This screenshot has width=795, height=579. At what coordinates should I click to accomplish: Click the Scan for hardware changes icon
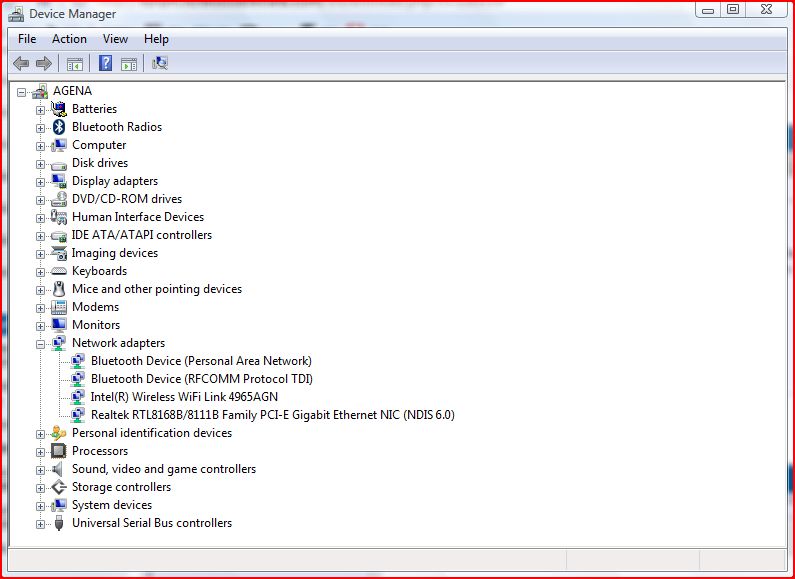click(x=160, y=63)
